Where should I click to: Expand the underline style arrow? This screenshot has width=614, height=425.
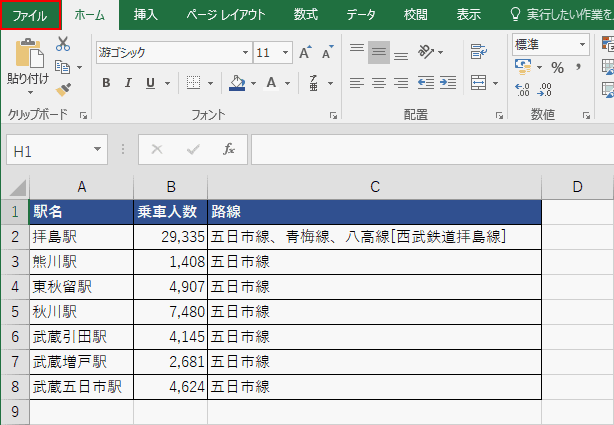coord(168,83)
